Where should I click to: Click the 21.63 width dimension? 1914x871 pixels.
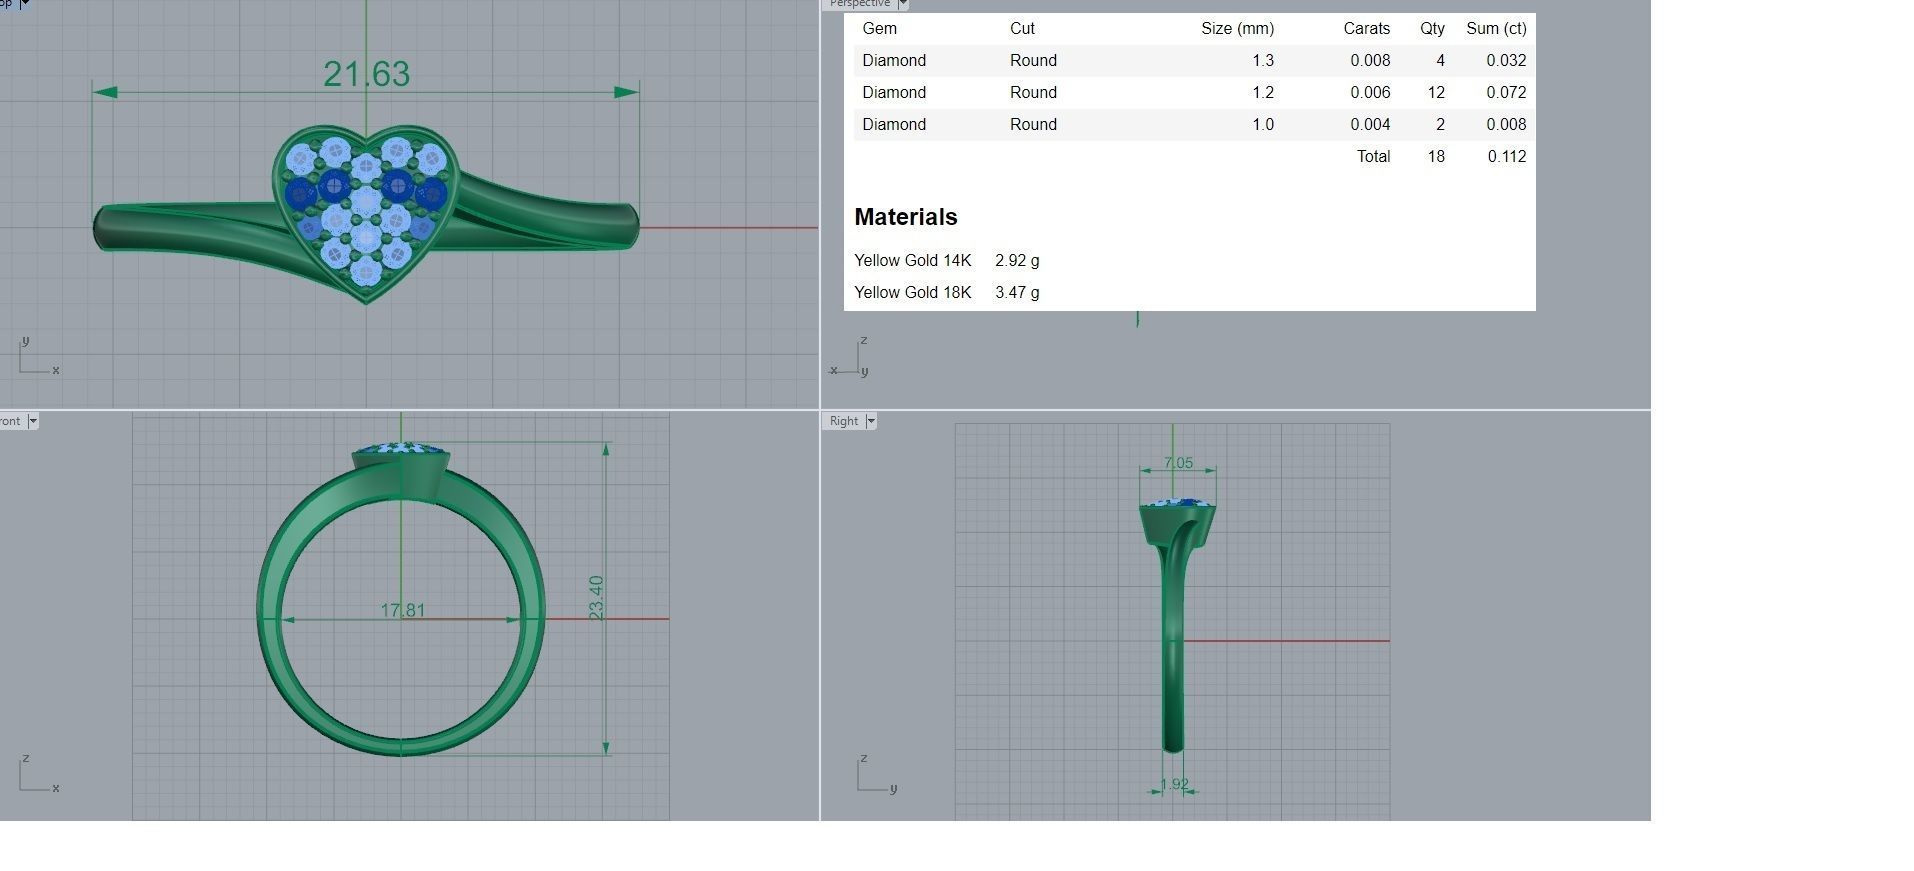[366, 74]
